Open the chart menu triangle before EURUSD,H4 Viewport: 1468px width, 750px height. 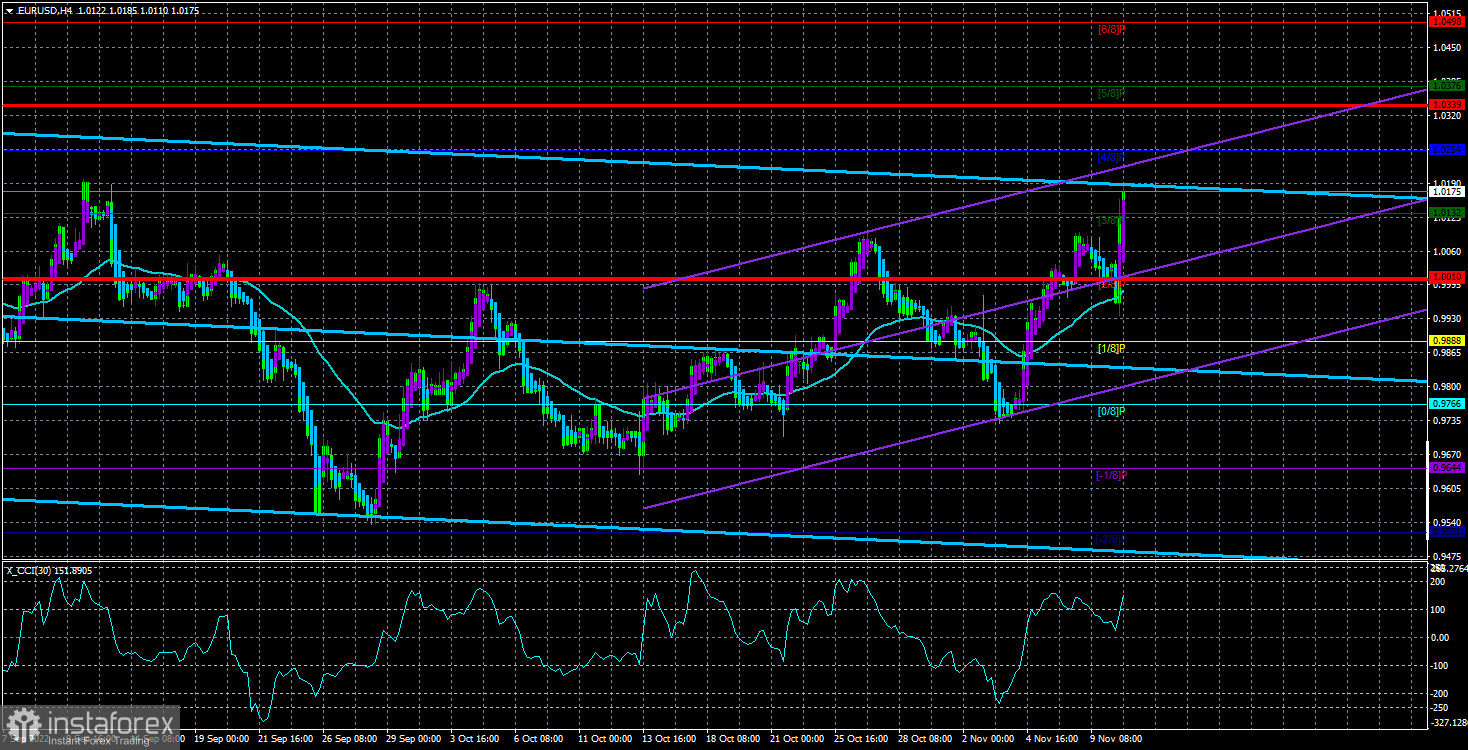point(9,10)
